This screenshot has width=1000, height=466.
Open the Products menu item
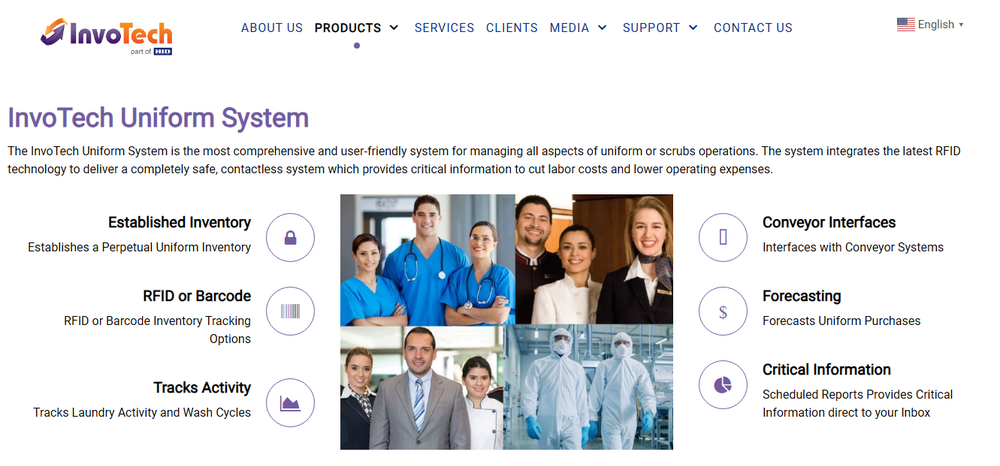coord(348,28)
